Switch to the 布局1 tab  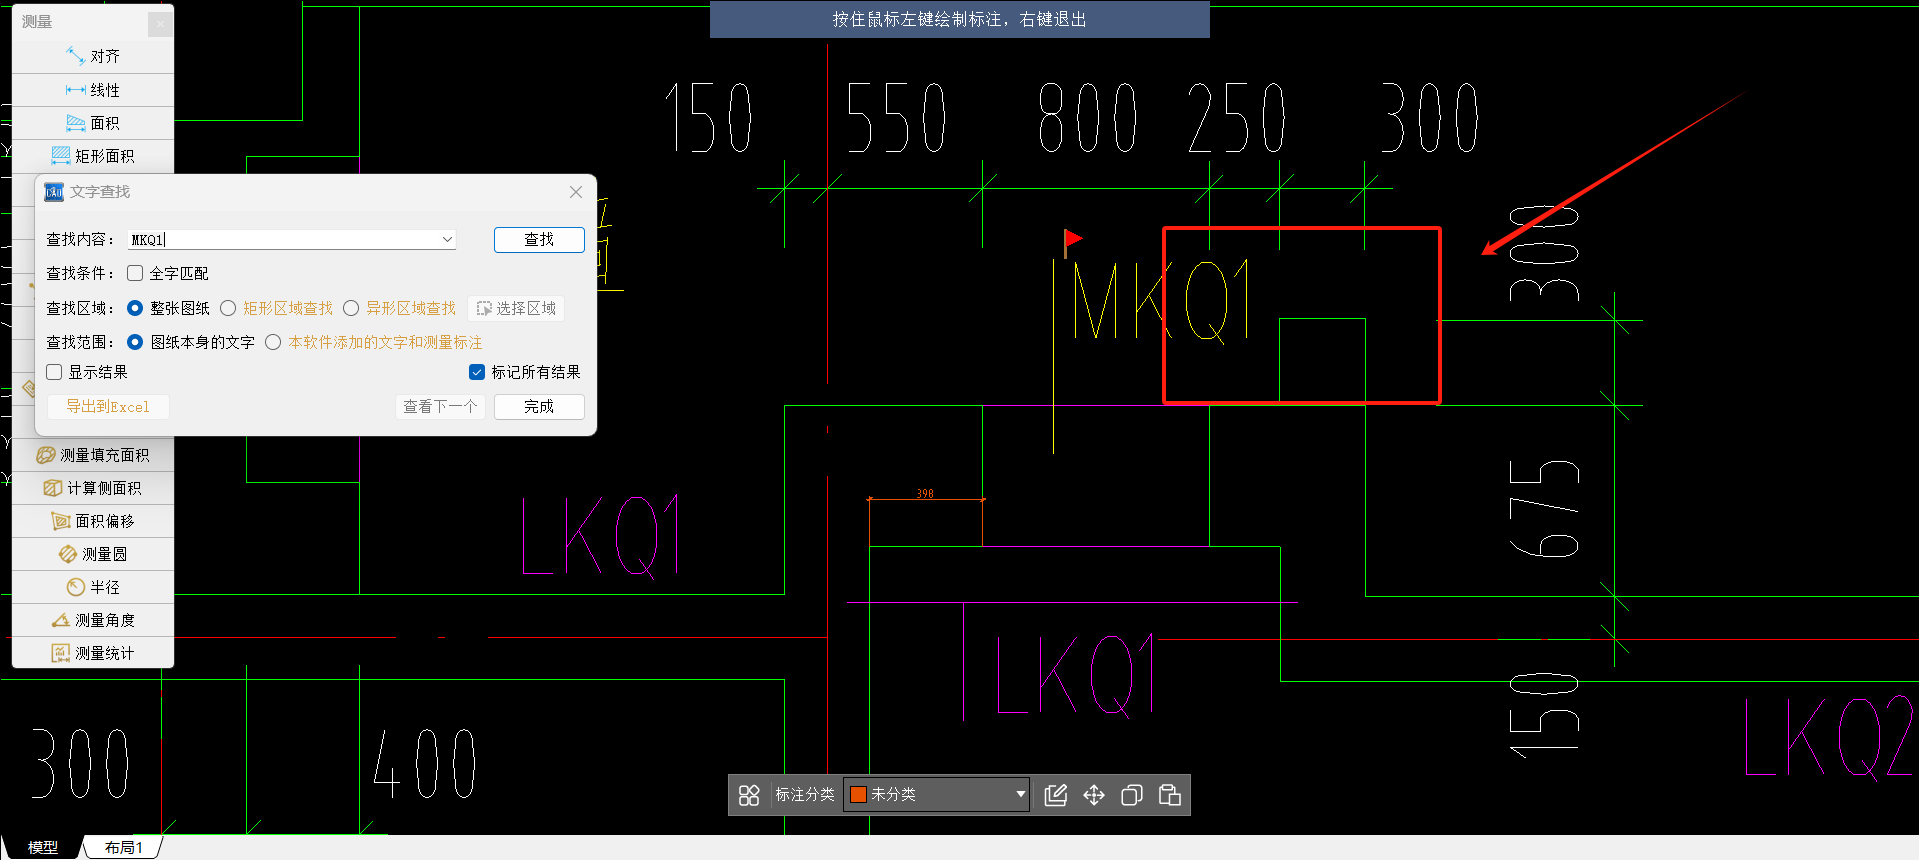[x=123, y=847]
